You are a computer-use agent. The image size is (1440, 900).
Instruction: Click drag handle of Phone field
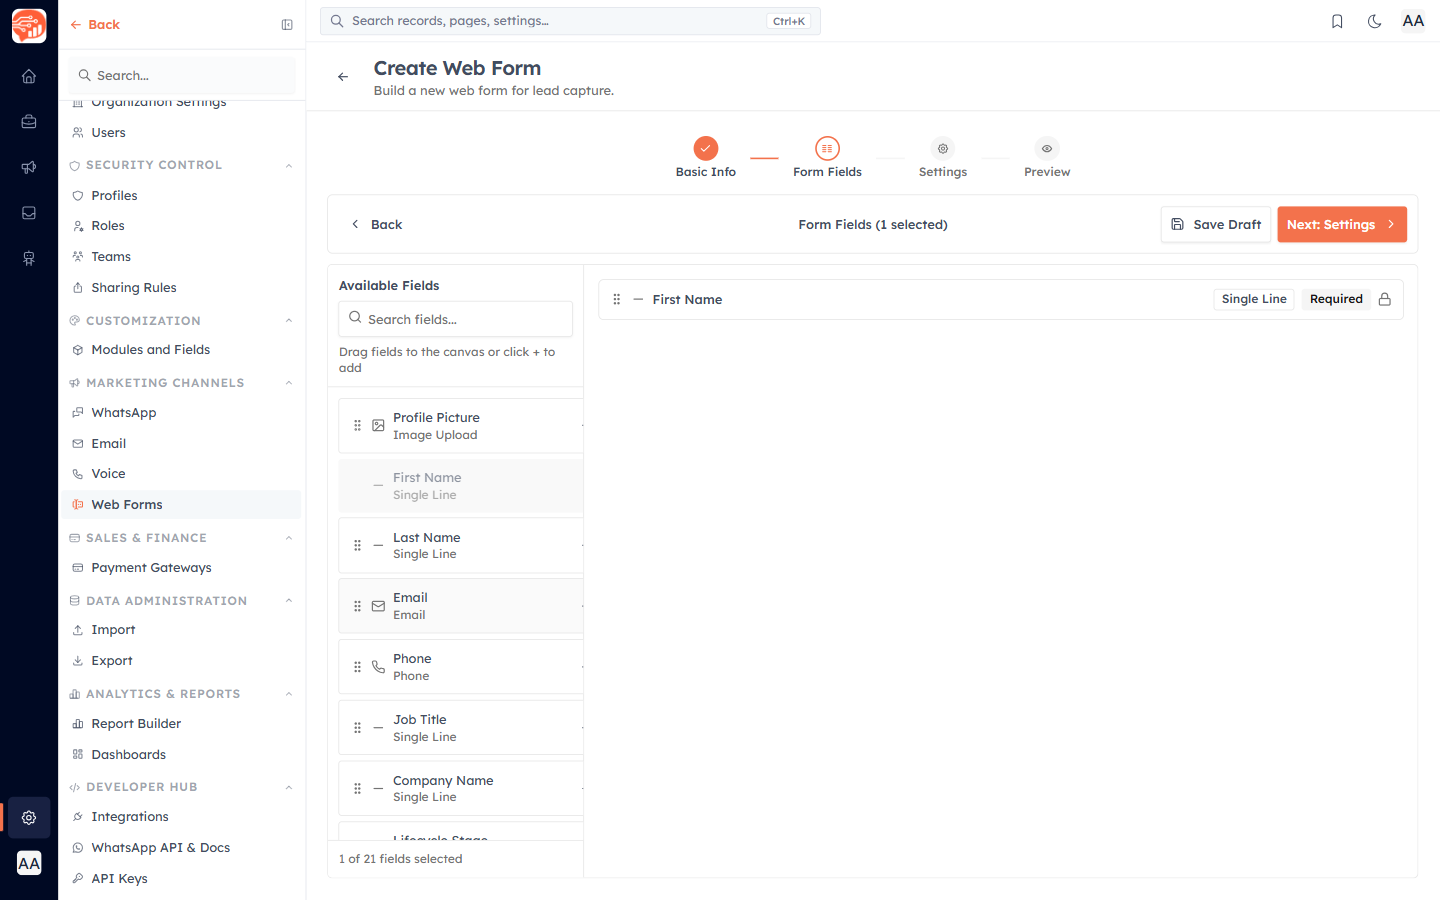pyautogui.click(x=357, y=667)
